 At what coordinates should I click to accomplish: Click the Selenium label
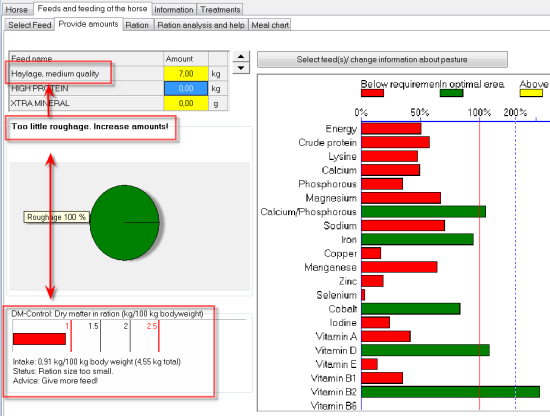coord(336,295)
